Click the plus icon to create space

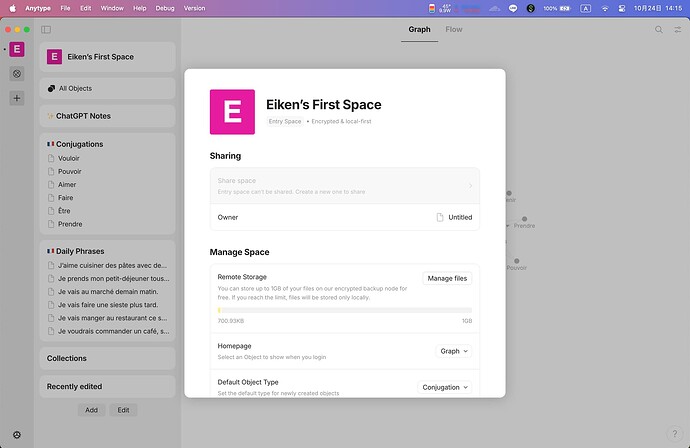17,98
